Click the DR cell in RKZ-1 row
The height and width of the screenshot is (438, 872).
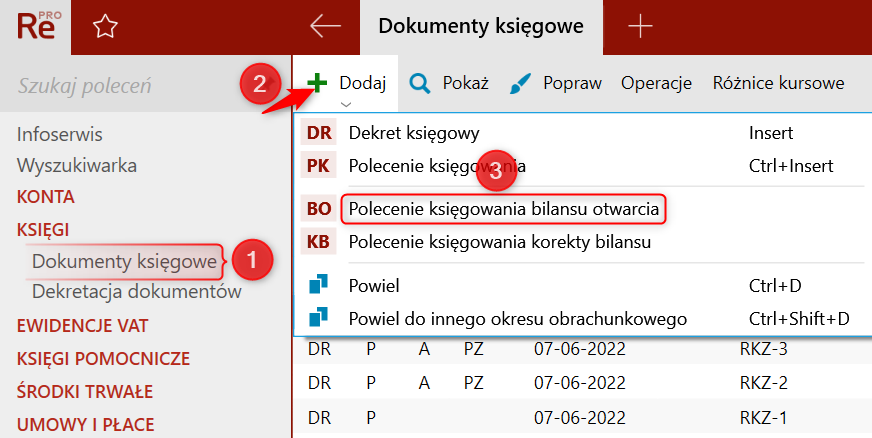(319, 417)
